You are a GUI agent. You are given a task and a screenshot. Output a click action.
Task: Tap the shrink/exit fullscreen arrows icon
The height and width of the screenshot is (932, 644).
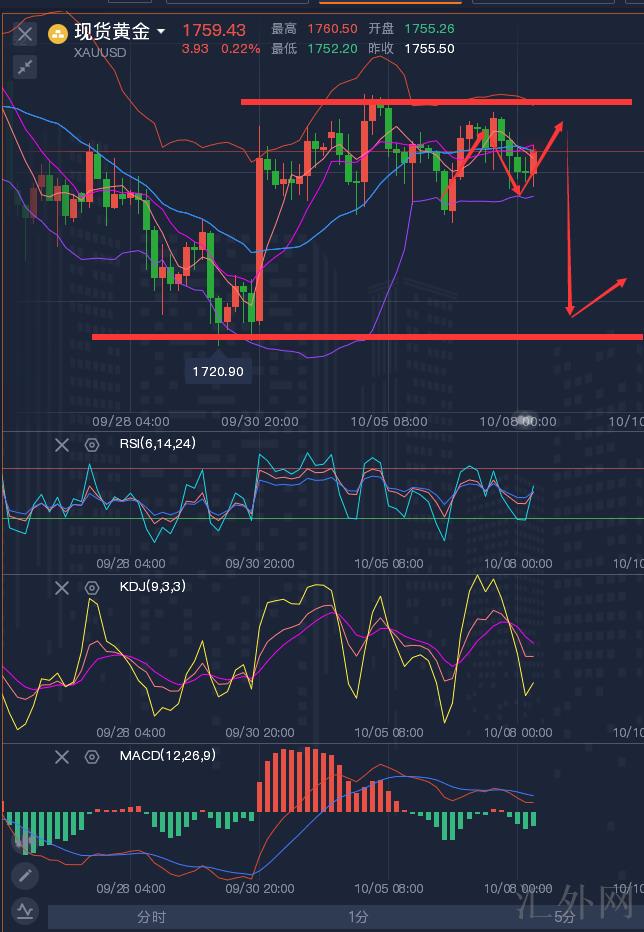click(25, 67)
